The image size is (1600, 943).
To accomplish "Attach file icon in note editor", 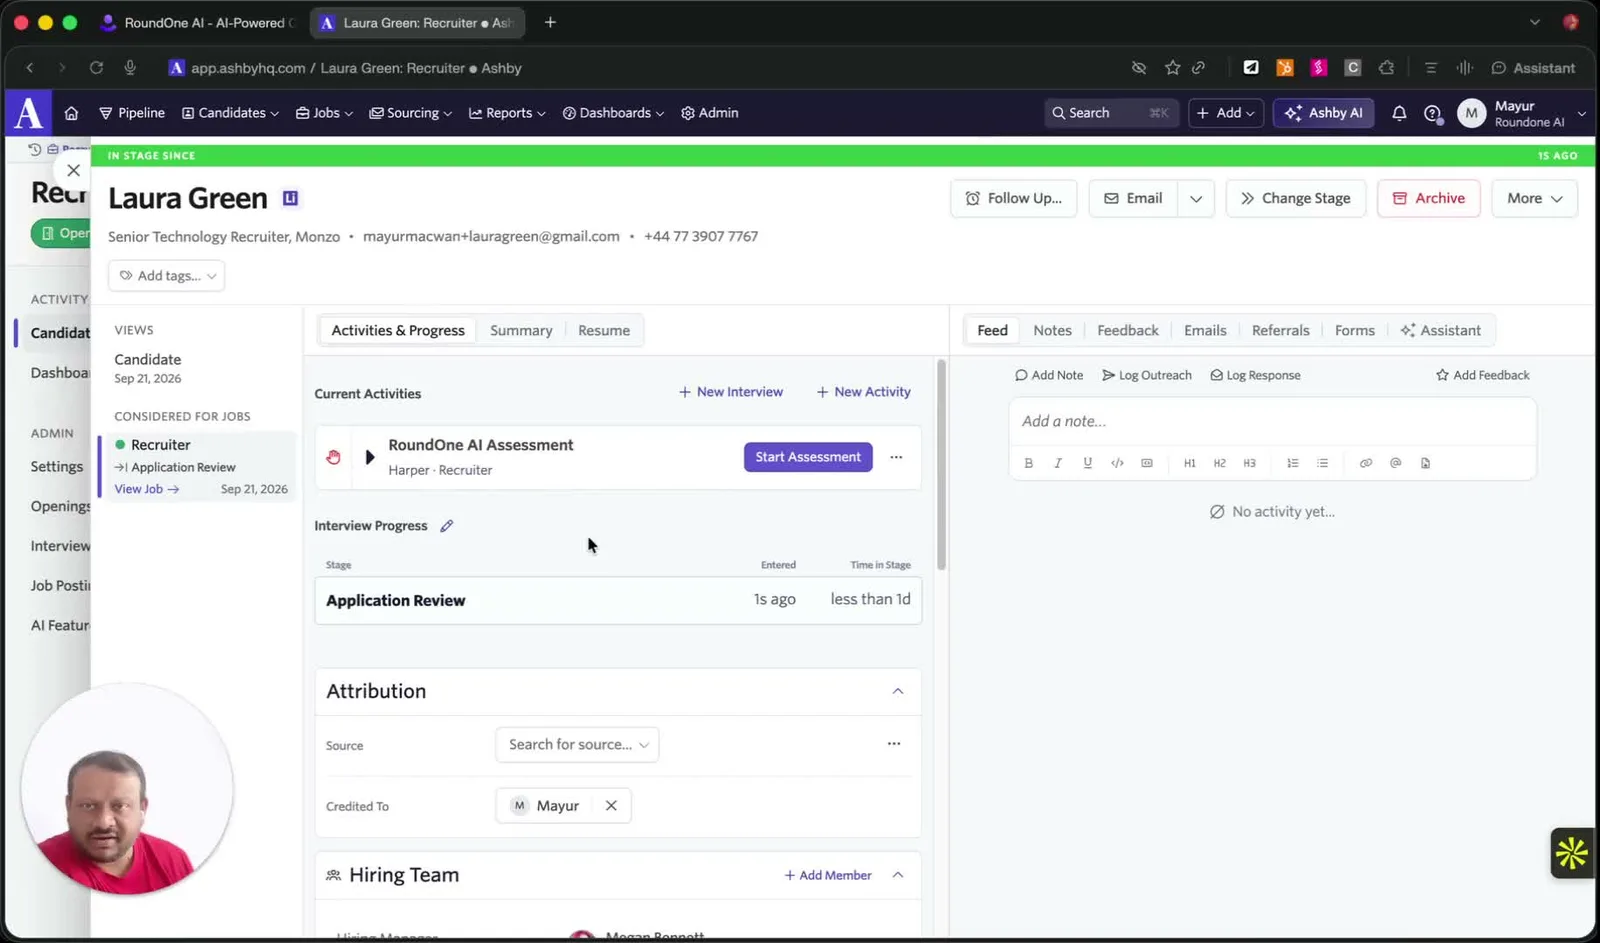I will pos(1426,463).
